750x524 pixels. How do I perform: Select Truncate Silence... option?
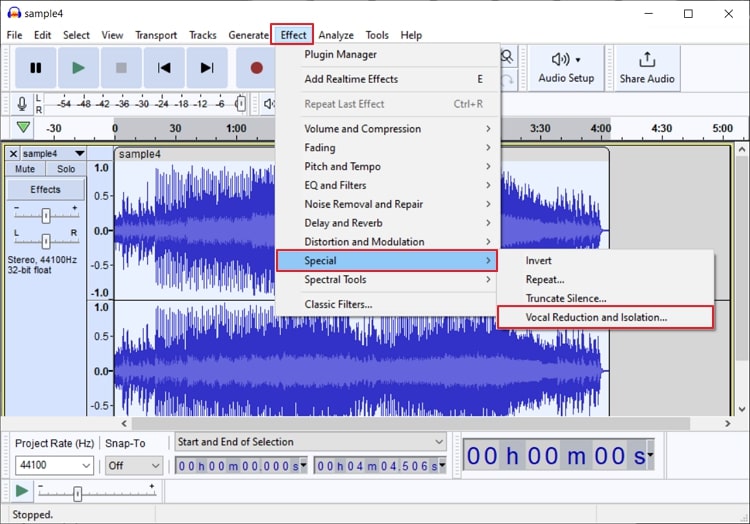point(606,298)
